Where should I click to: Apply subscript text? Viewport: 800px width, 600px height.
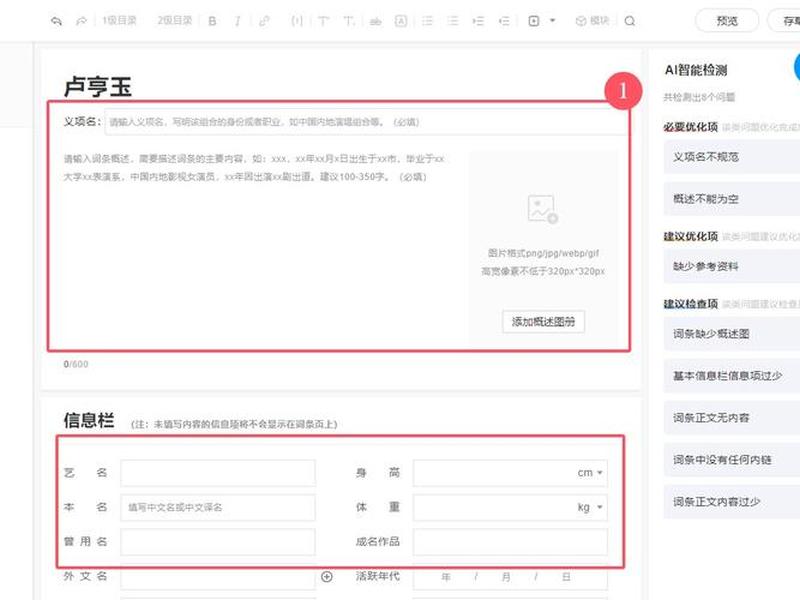tap(349, 21)
